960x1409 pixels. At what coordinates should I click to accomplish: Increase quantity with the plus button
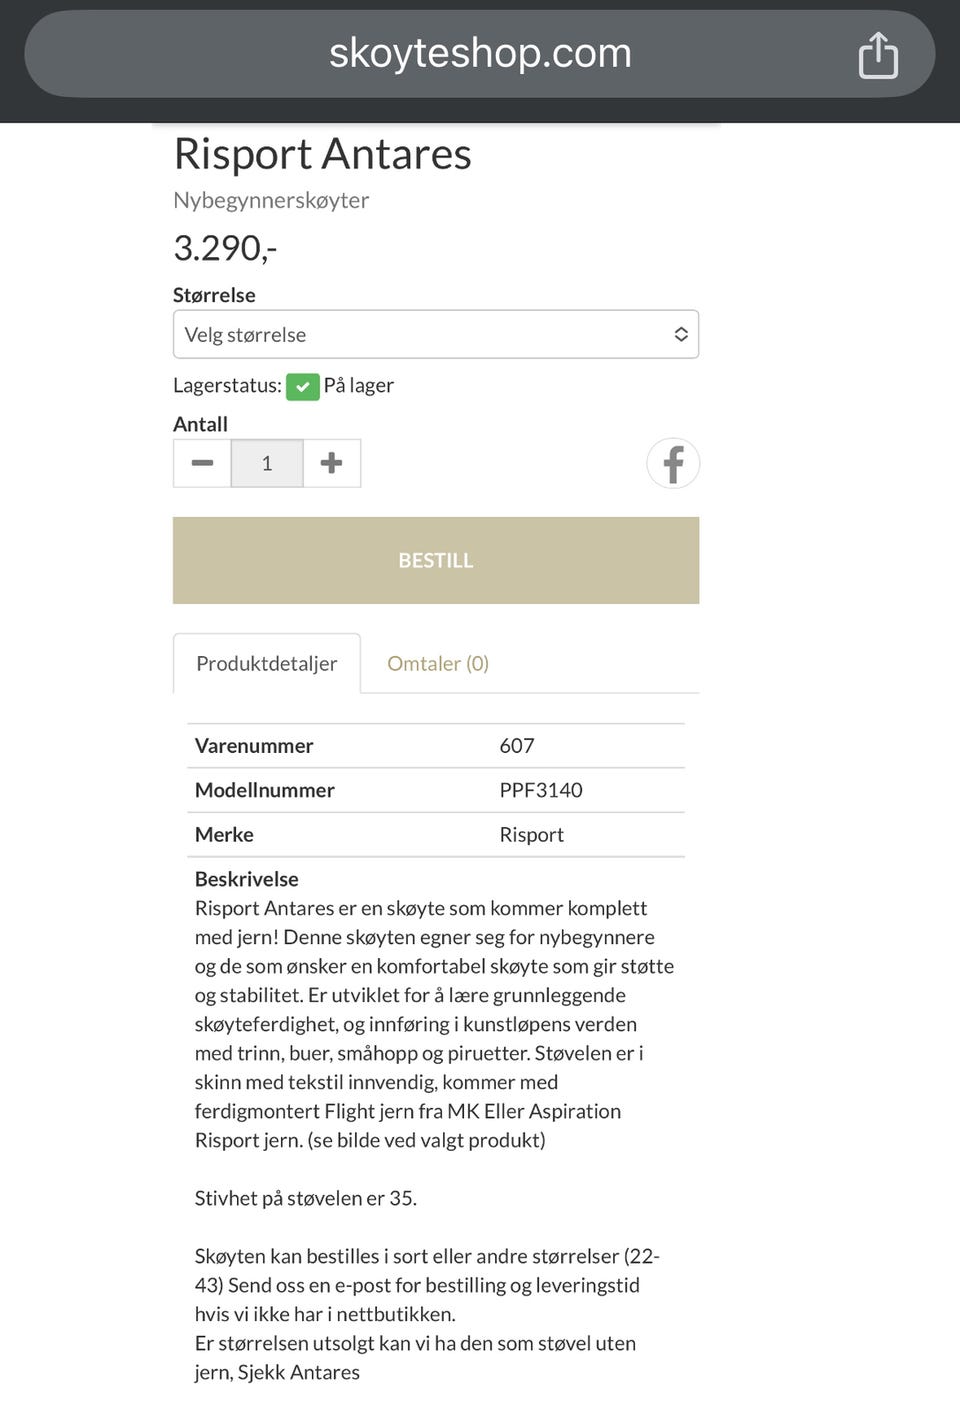pos(331,463)
